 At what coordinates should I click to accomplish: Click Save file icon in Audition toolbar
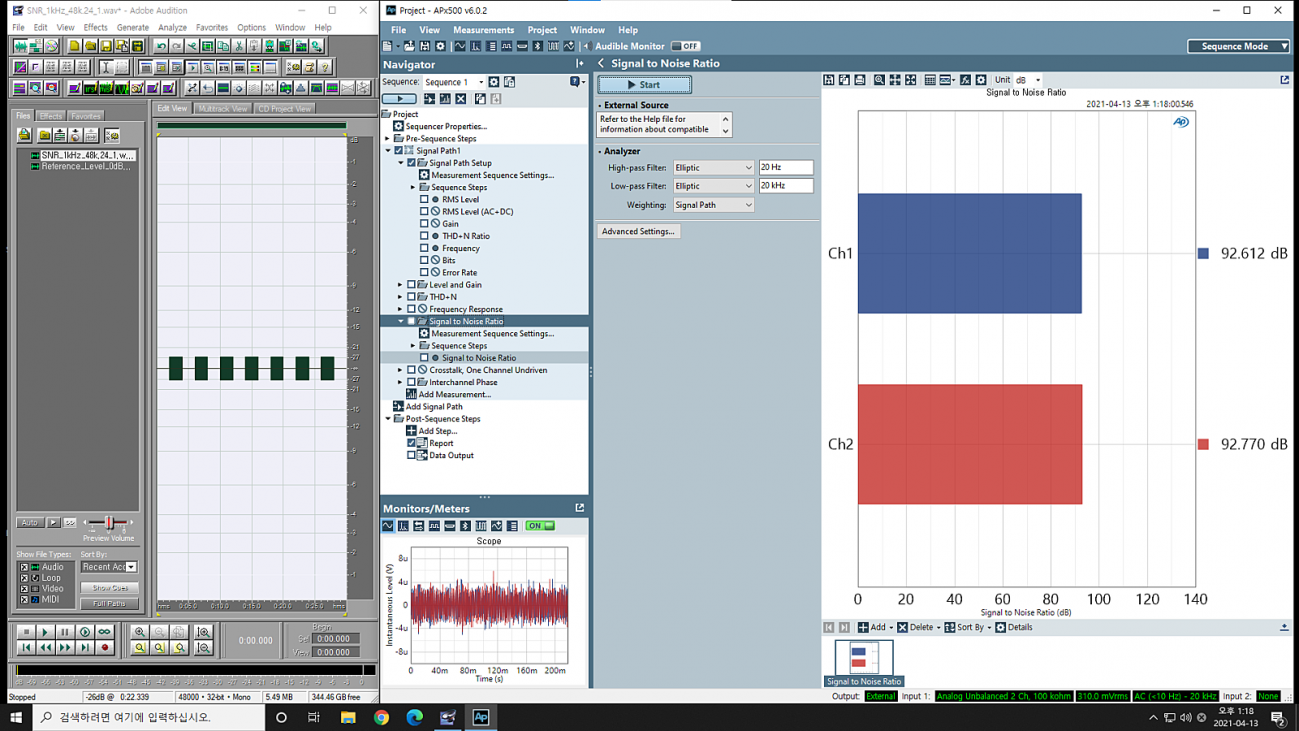pos(105,46)
